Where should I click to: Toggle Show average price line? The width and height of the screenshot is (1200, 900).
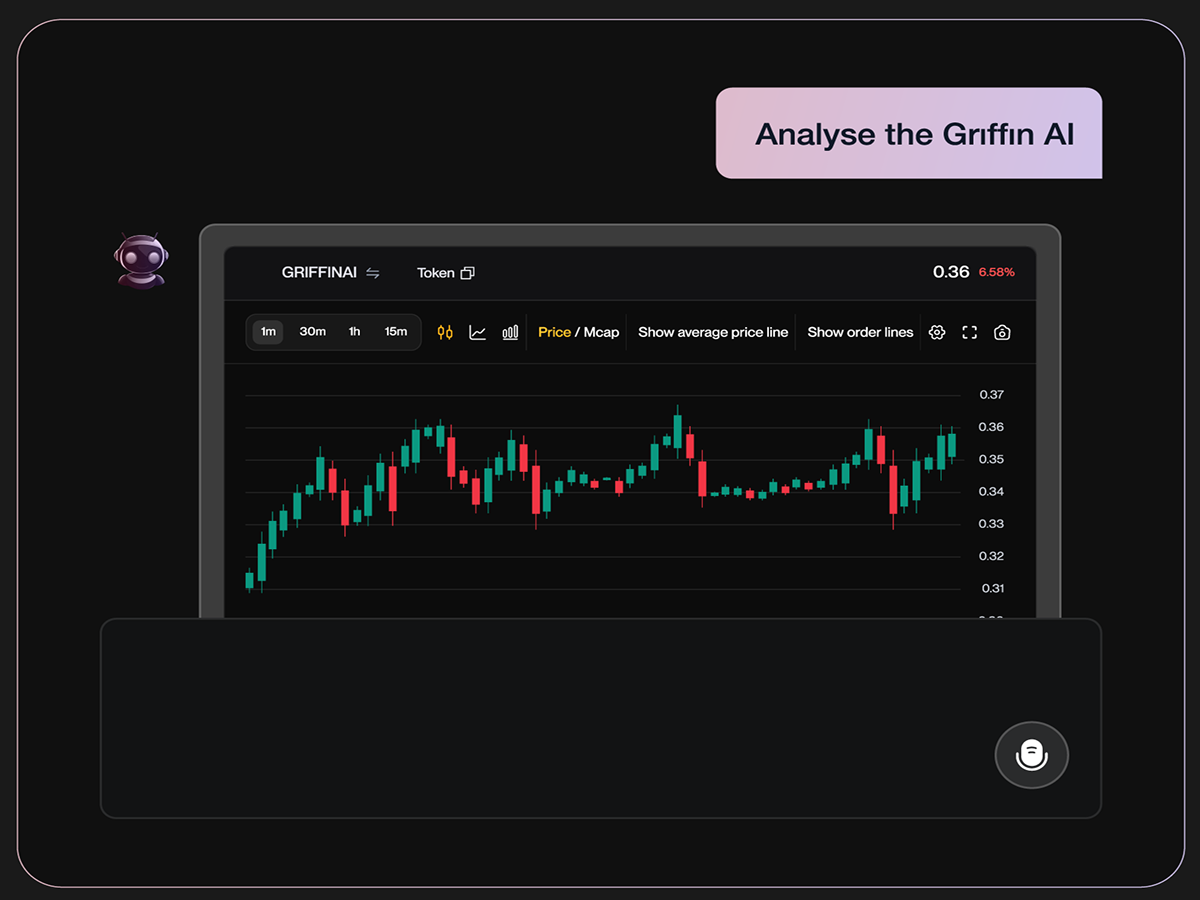coord(713,332)
